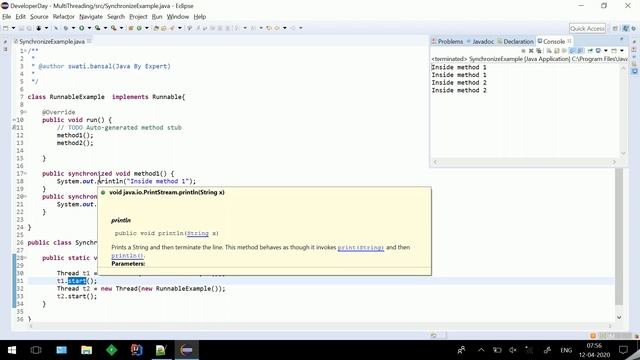Select the SynchronizeExample.java editor tab

click(52, 41)
